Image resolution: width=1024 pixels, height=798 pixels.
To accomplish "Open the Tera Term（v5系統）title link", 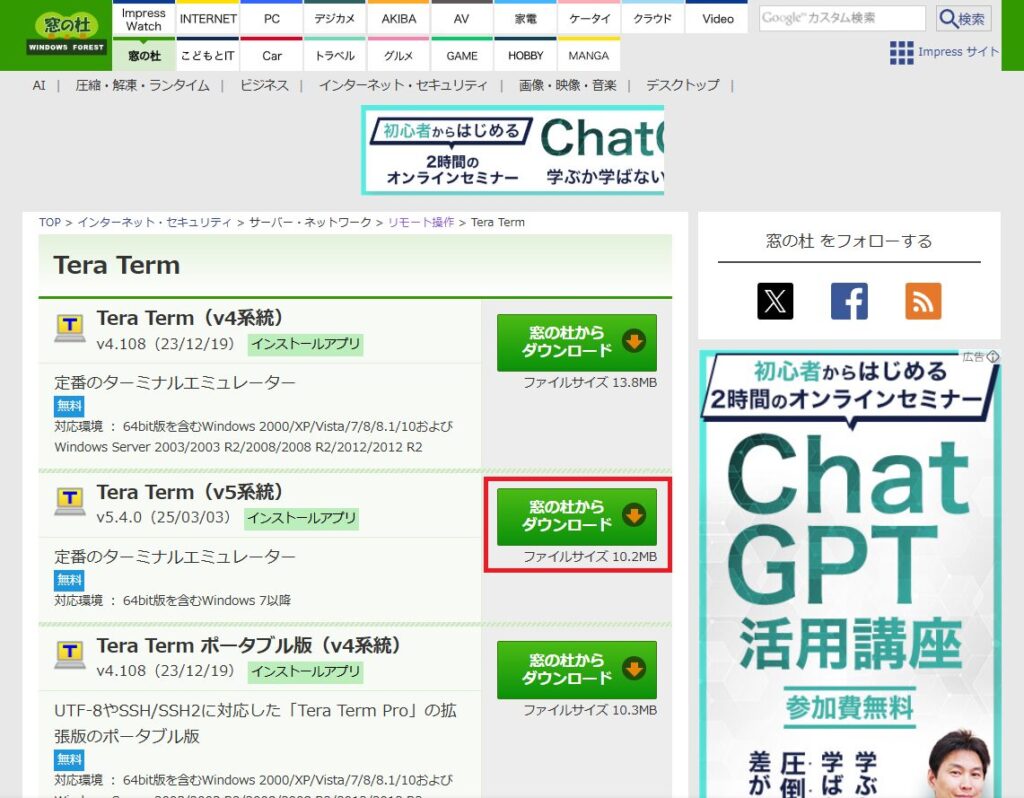I will [x=189, y=492].
